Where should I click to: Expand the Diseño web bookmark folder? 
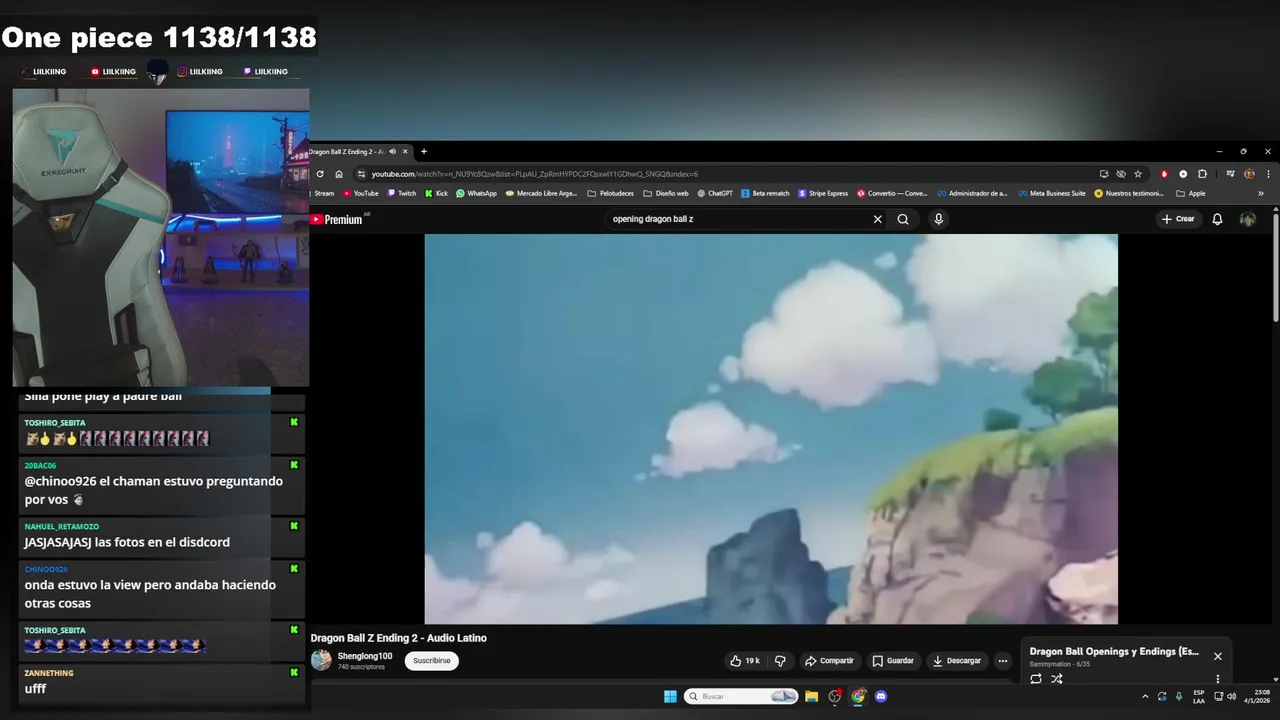click(666, 193)
